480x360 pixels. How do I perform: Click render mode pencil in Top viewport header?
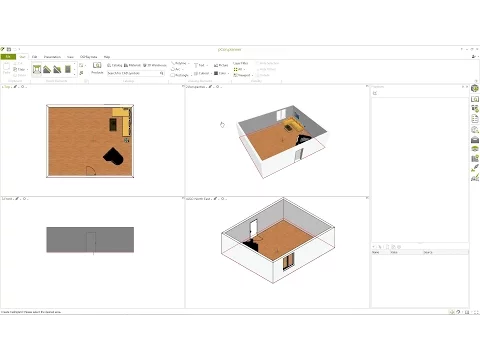(x=15, y=87)
